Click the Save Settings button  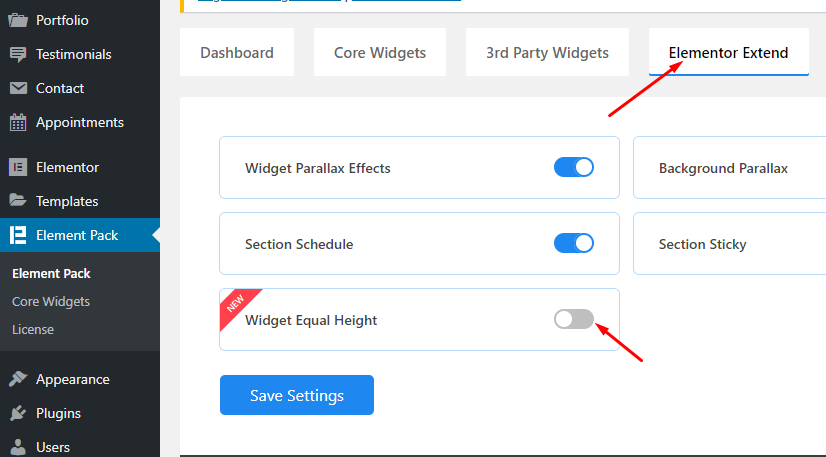tap(297, 395)
